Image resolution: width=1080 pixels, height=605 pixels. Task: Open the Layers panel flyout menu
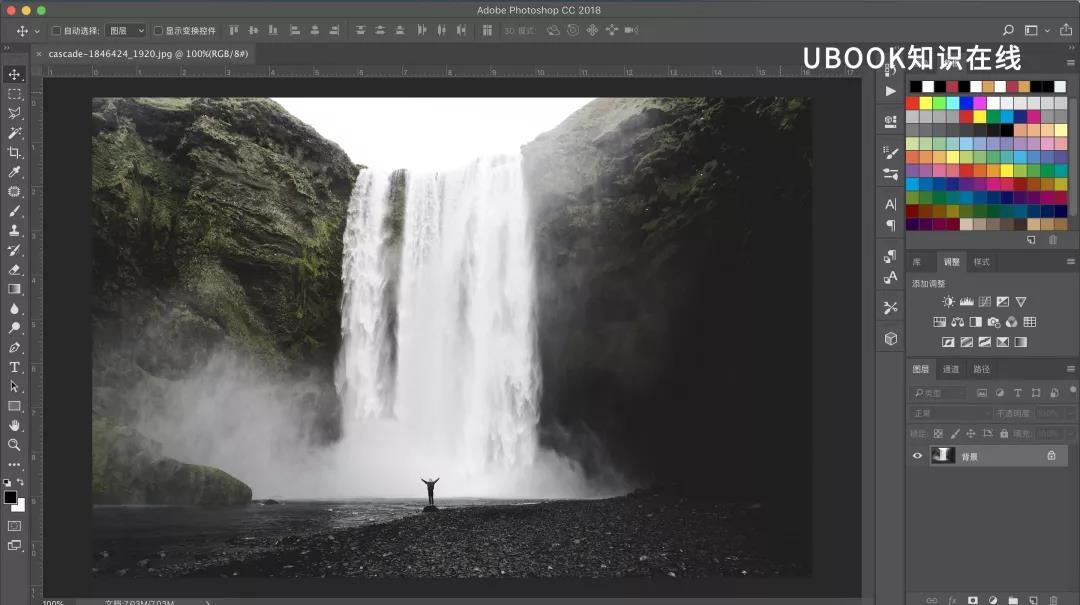[x=1070, y=369]
